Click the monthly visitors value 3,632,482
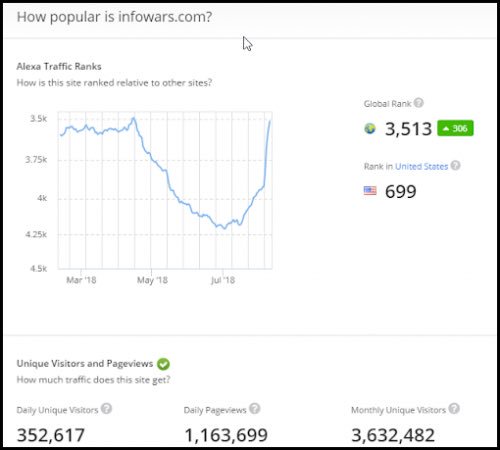 393,435
